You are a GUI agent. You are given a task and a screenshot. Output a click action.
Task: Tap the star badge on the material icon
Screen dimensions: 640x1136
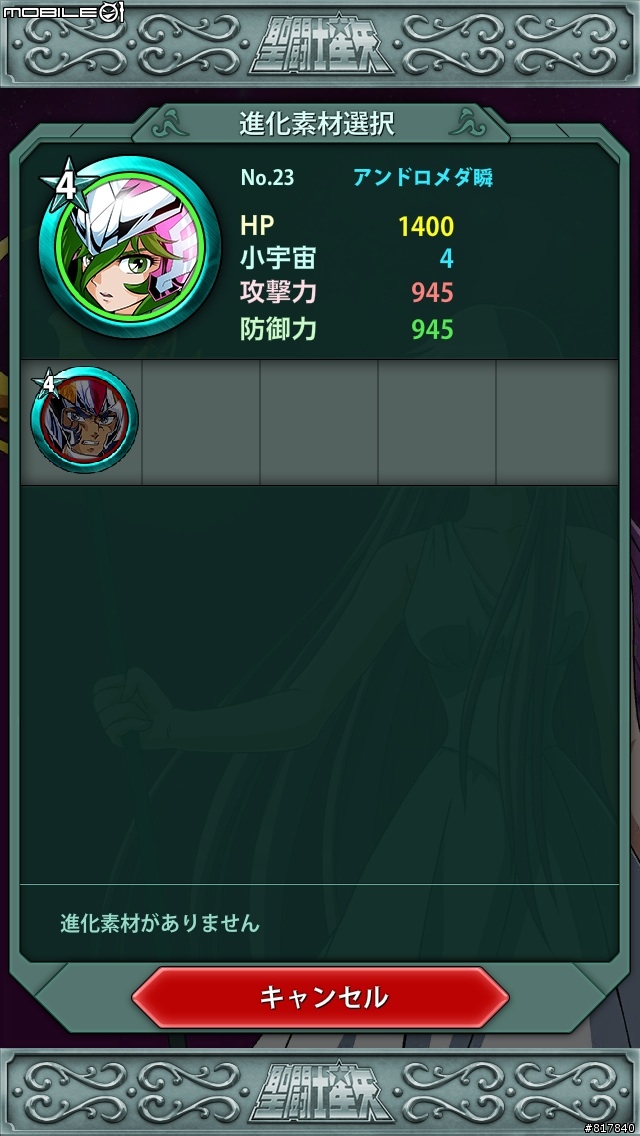pyautogui.click(x=47, y=384)
